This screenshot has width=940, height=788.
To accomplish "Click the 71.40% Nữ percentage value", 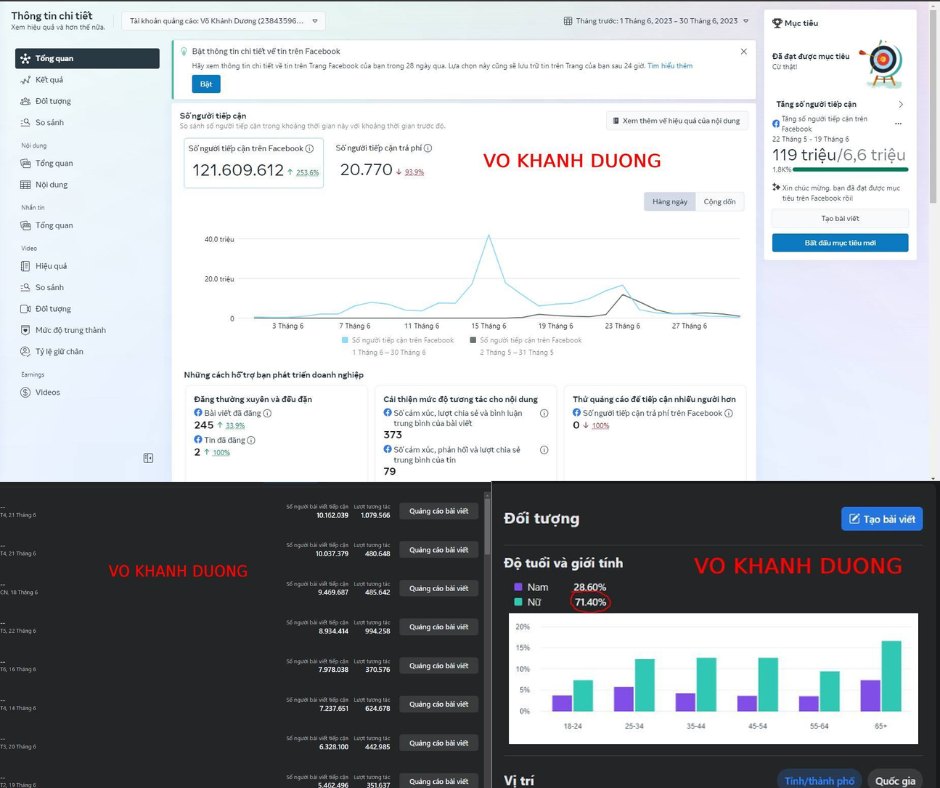I will pyautogui.click(x=590, y=602).
